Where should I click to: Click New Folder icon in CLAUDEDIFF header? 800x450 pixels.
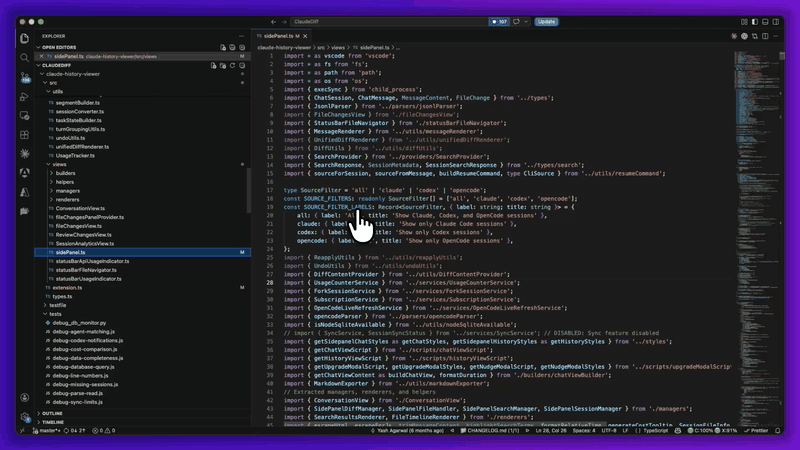point(223,65)
